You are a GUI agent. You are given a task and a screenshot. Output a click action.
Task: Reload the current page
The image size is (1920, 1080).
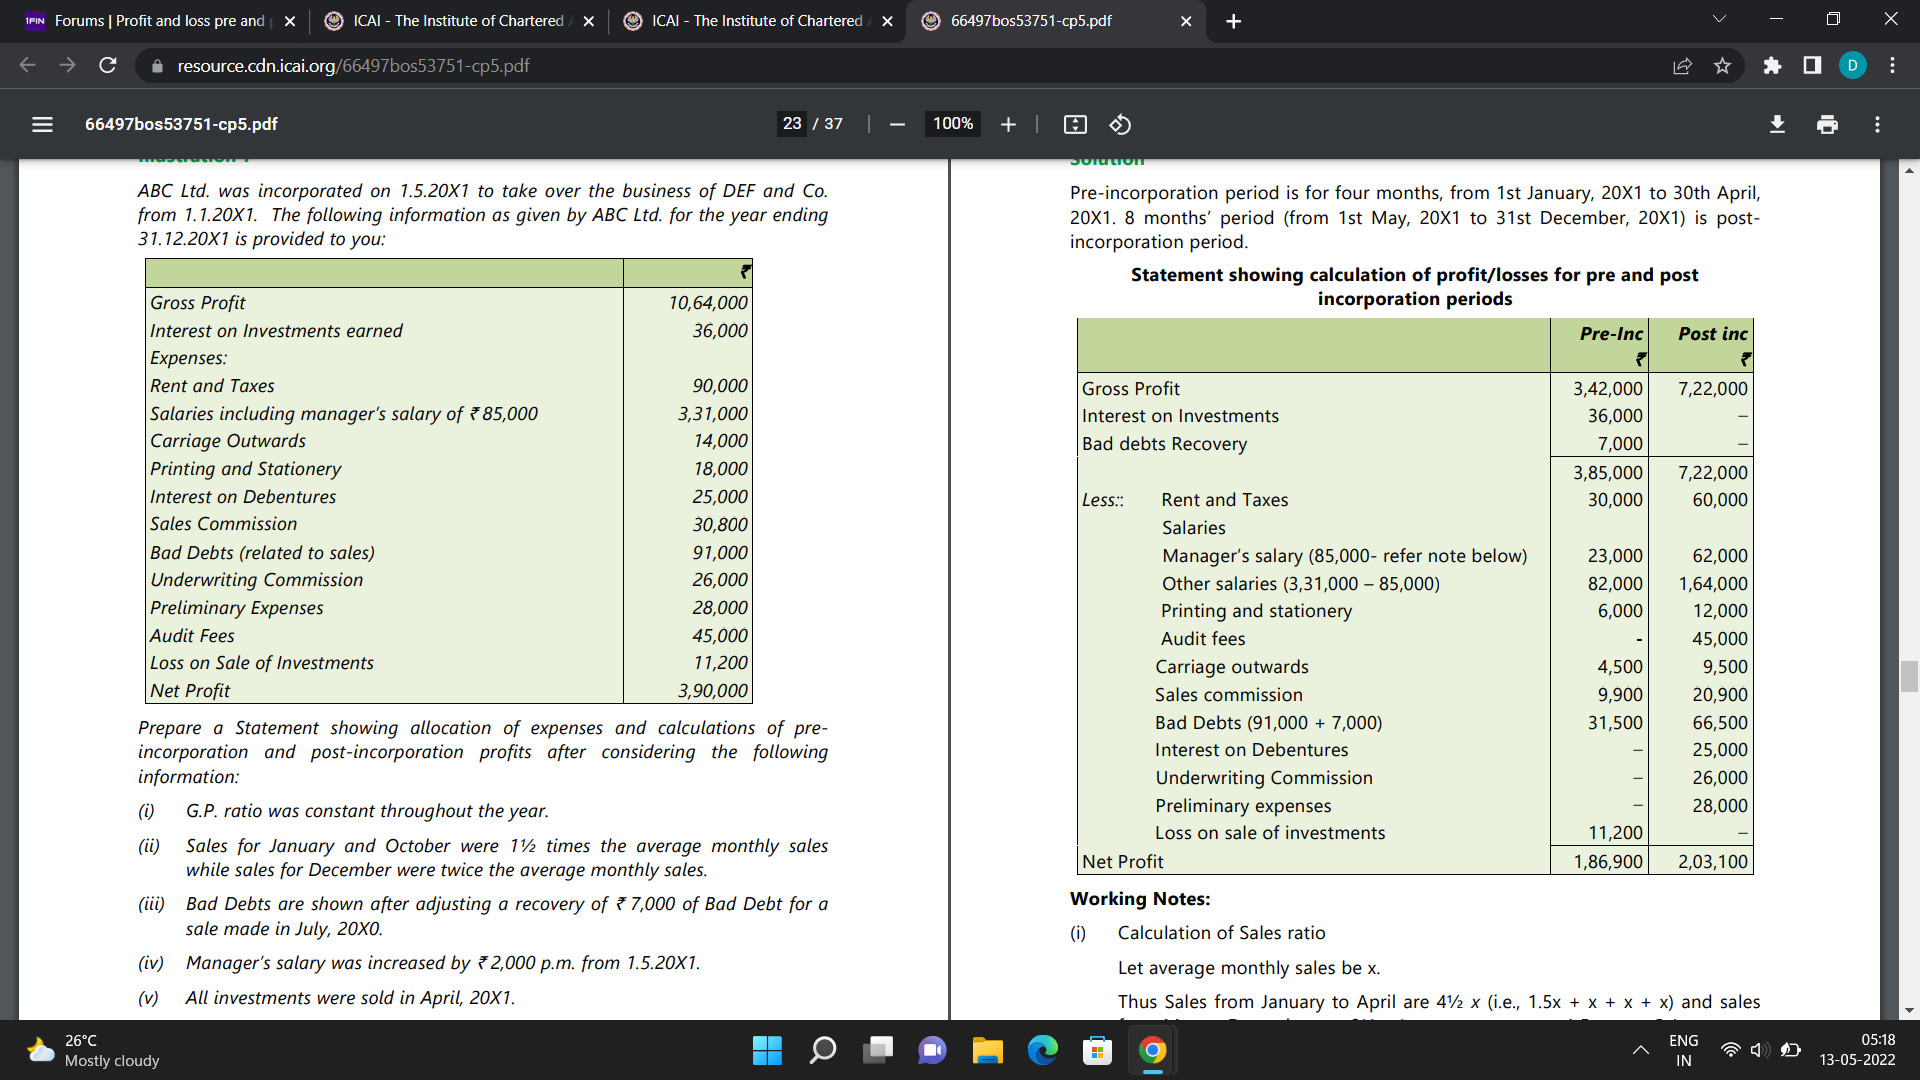coord(108,66)
